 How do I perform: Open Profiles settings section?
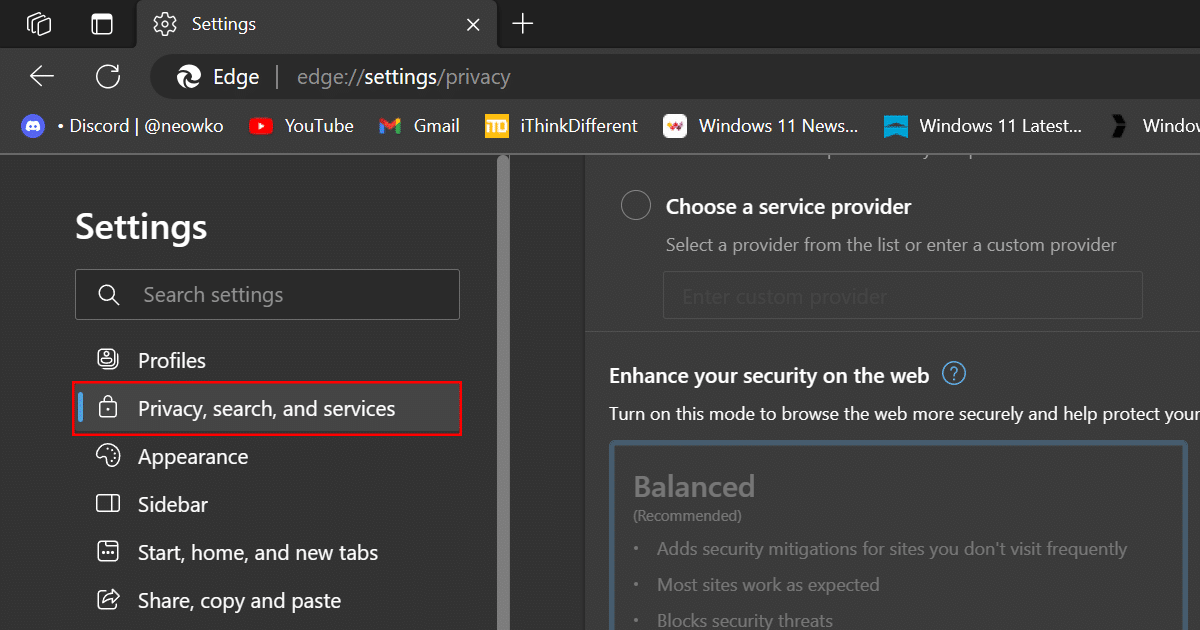[x=171, y=360]
